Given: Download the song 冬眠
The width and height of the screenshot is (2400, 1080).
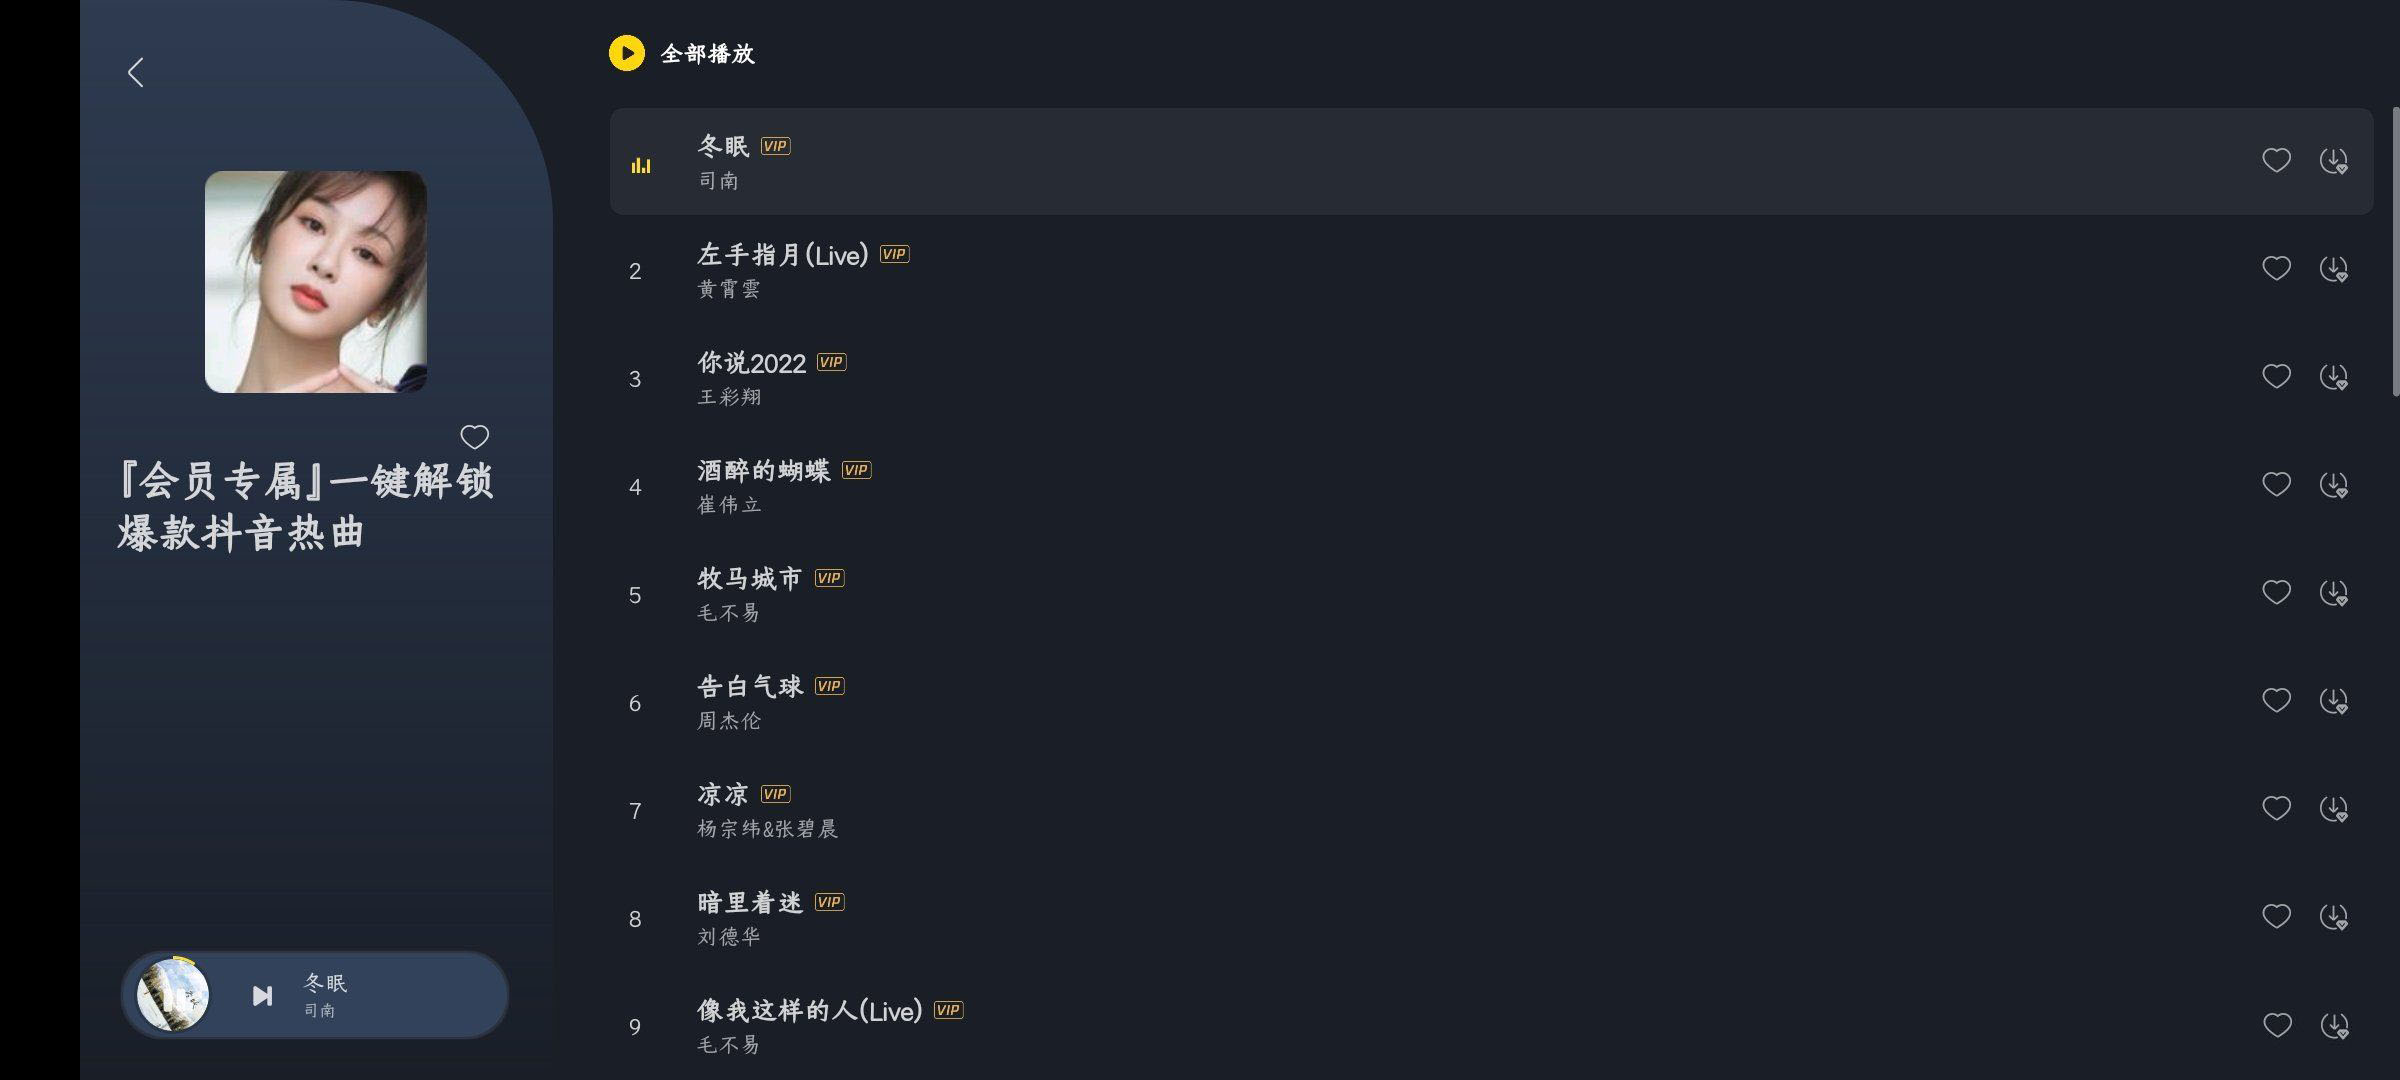Looking at the screenshot, I should point(2333,161).
